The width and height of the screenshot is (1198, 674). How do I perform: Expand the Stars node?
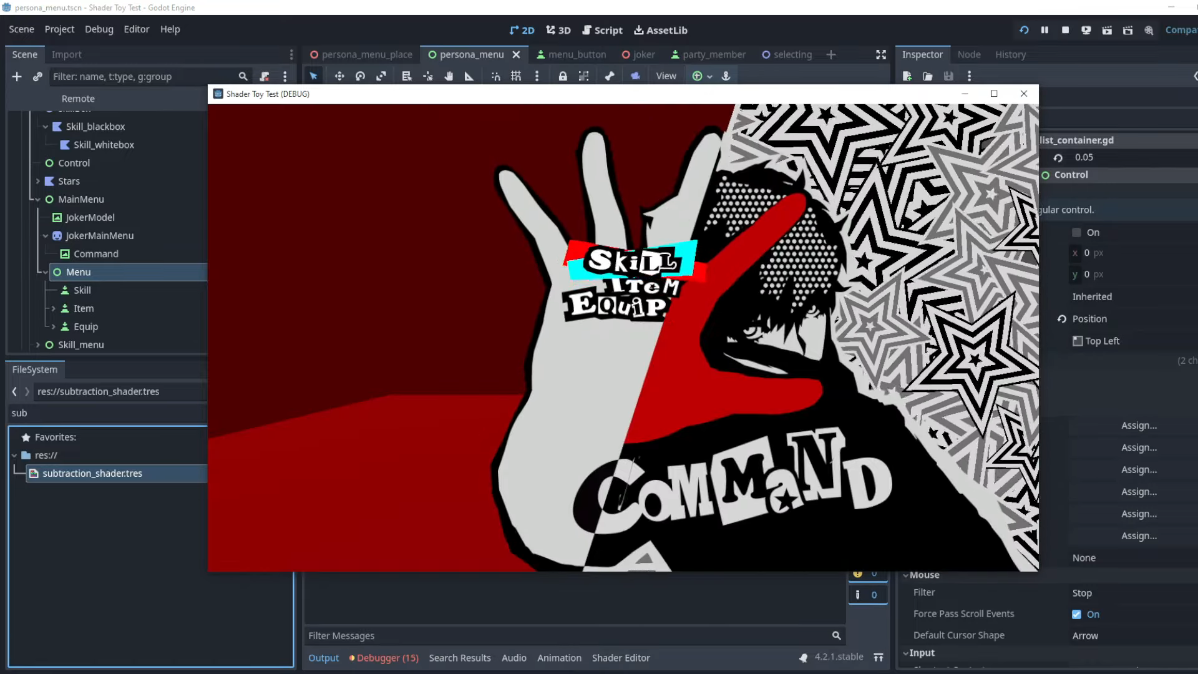[37, 181]
